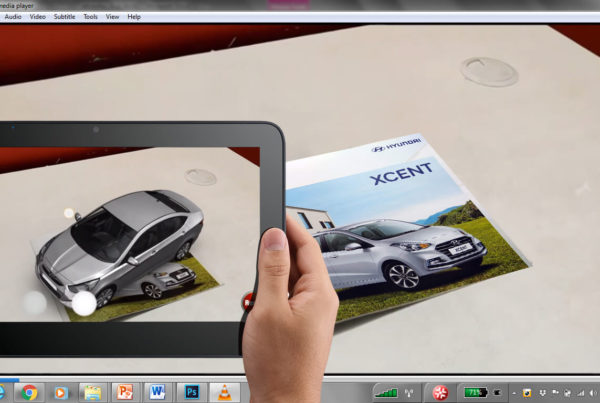The width and height of the screenshot is (600, 403).
Task: Switch to PowerPoint from the taskbar
Action: coord(125,391)
